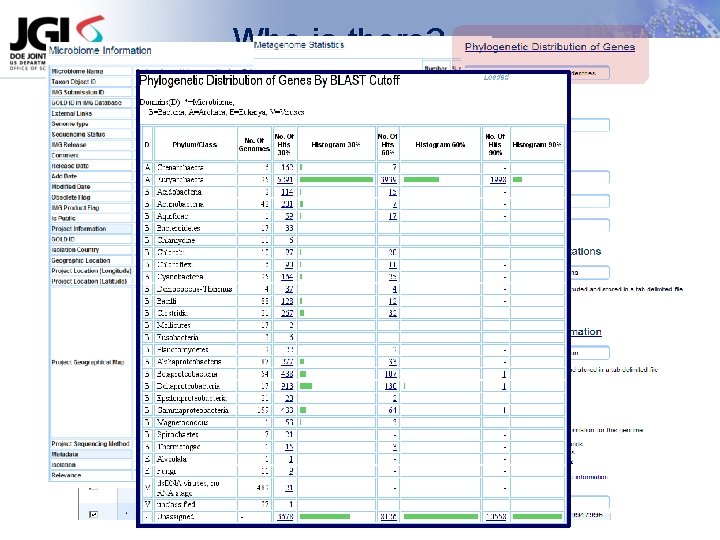The width and height of the screenshot is (720, 540).
Task: Open Euryarchaeota 90% hits count link
Action: click(x=498, y=180)
